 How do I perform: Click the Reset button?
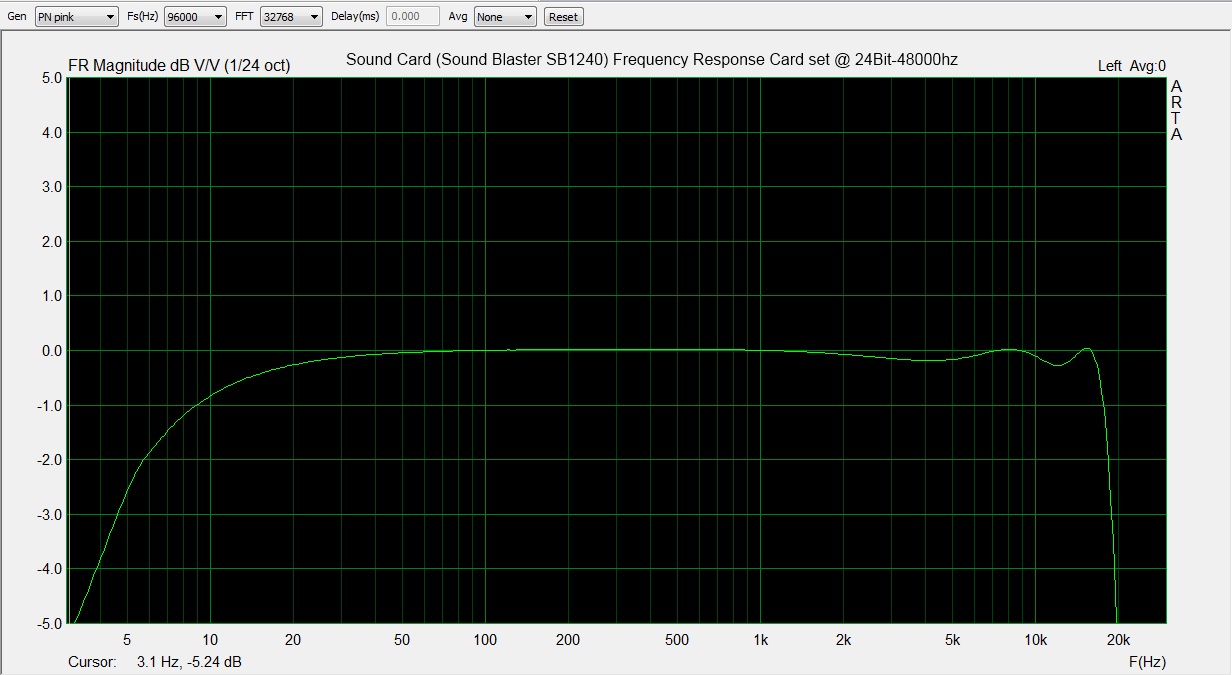click(x=563, y=17)
